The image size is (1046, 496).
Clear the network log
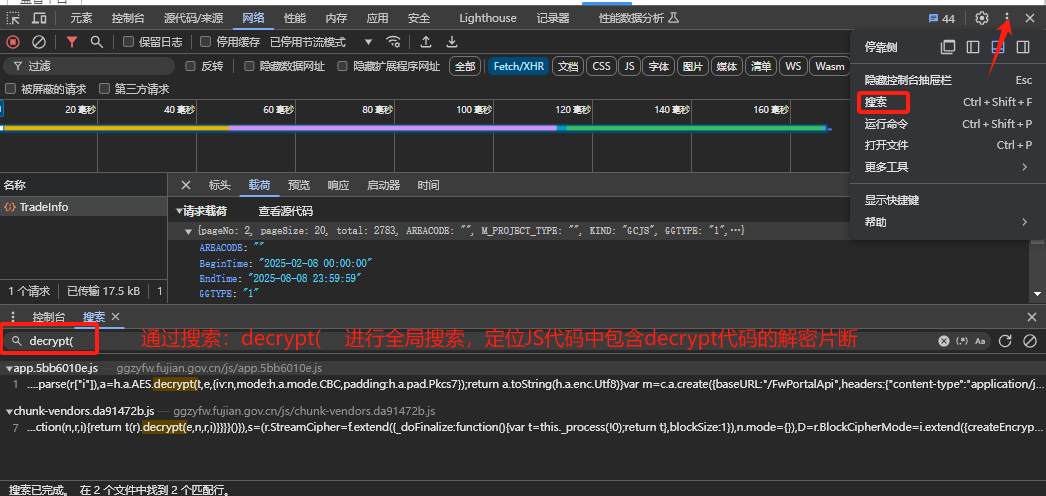tap(39, 42)
